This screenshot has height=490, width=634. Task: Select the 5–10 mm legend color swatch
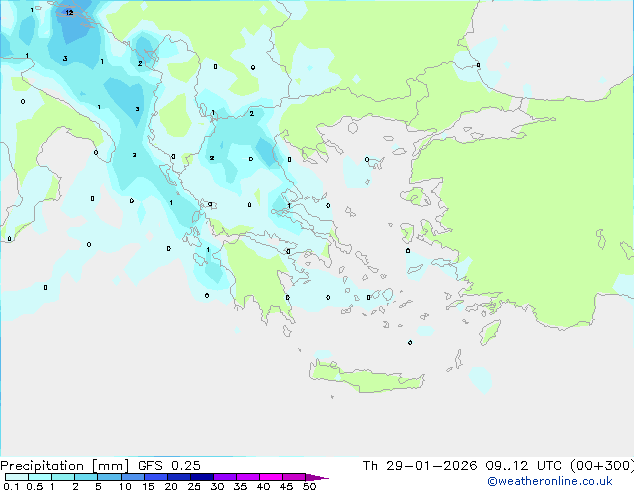coord(110,477)
